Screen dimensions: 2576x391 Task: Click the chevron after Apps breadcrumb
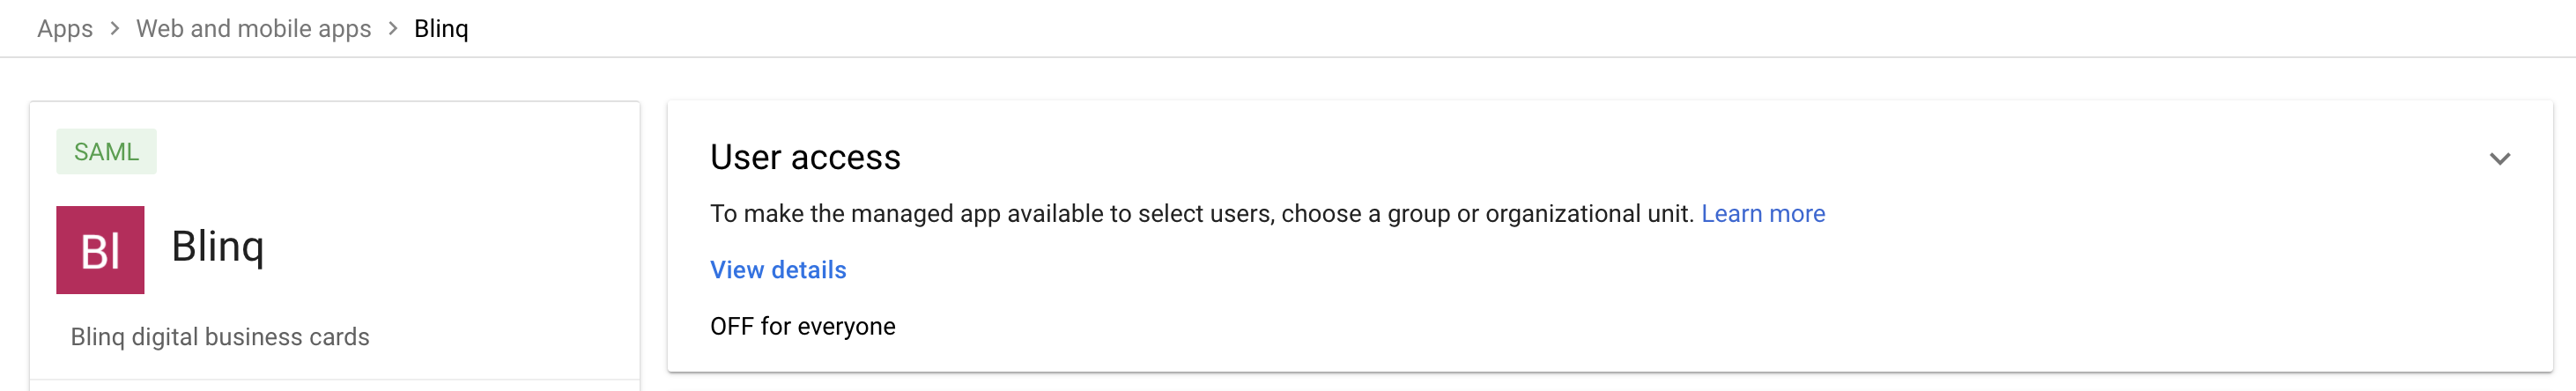(115, 29)
